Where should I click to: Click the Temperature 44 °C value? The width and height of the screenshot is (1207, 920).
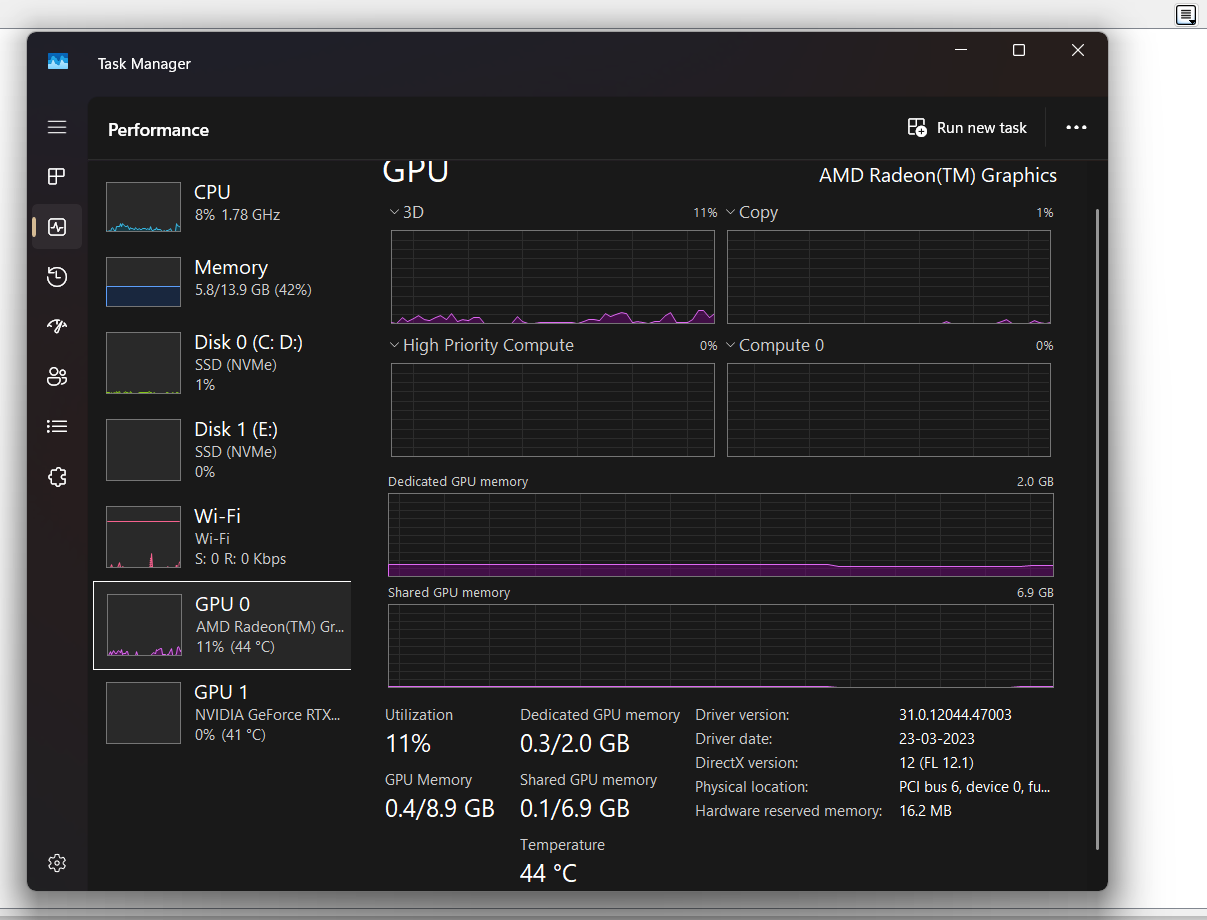pyautogui.click(x=548, y=874)
